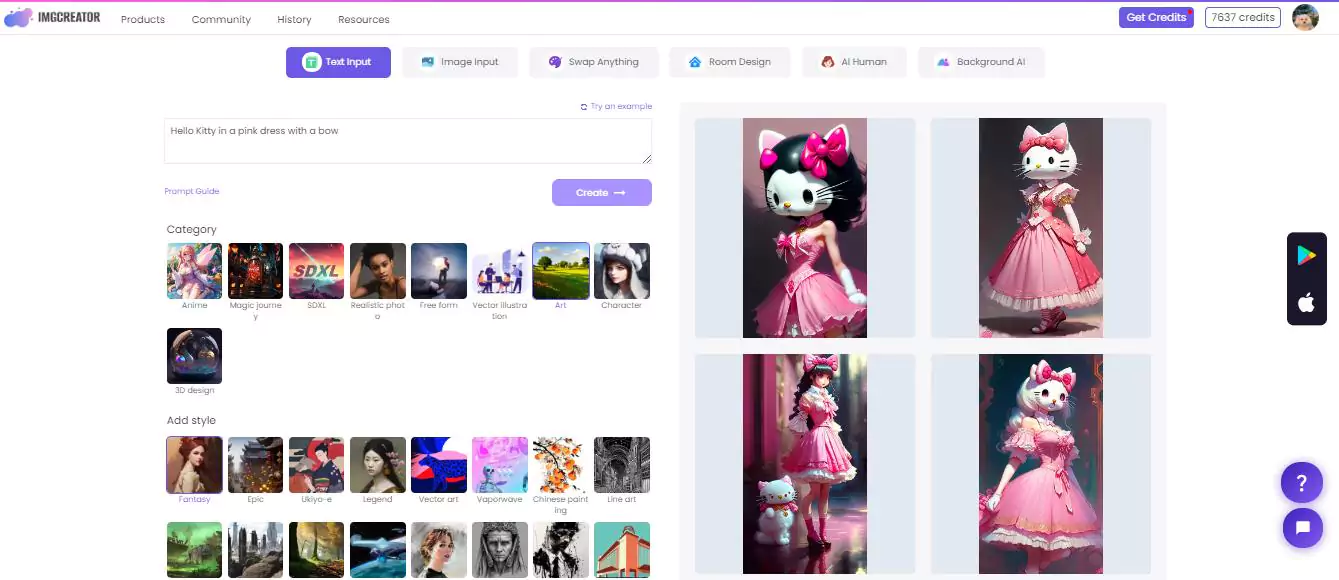Open the chat bubble support button

1302,527
